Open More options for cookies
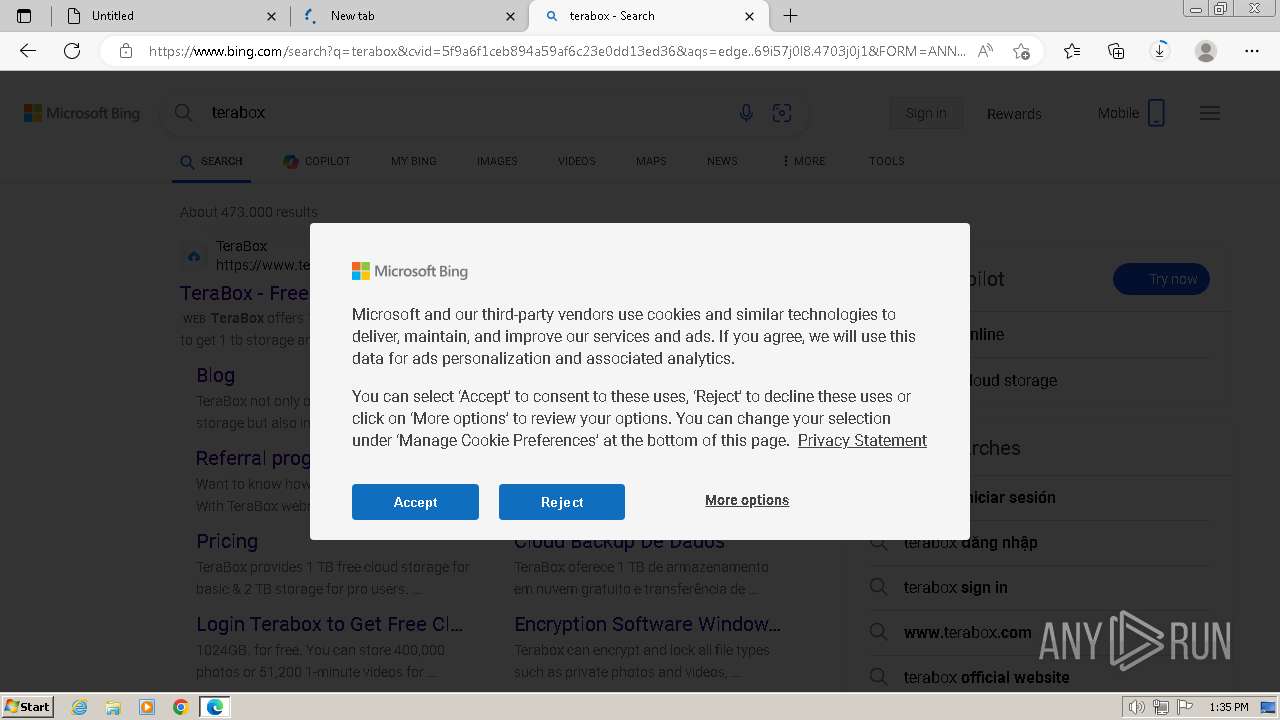The height and width of the screenshot is (720, 1280). pyautogui.click(x=747, y=500)
